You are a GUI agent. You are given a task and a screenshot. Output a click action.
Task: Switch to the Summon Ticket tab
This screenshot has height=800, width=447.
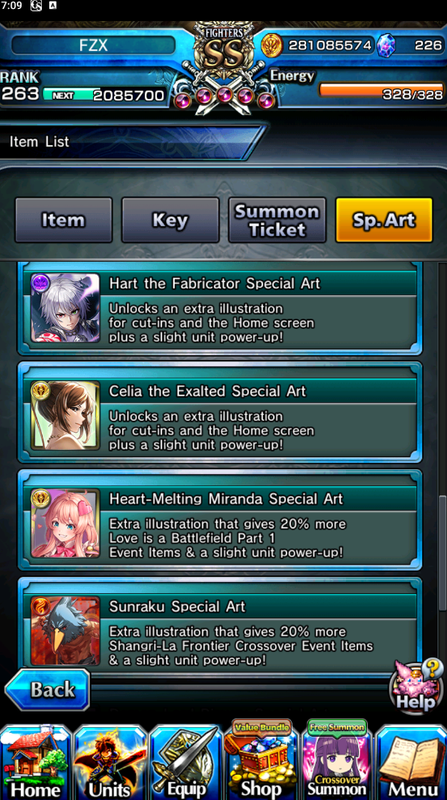[277, 220]
